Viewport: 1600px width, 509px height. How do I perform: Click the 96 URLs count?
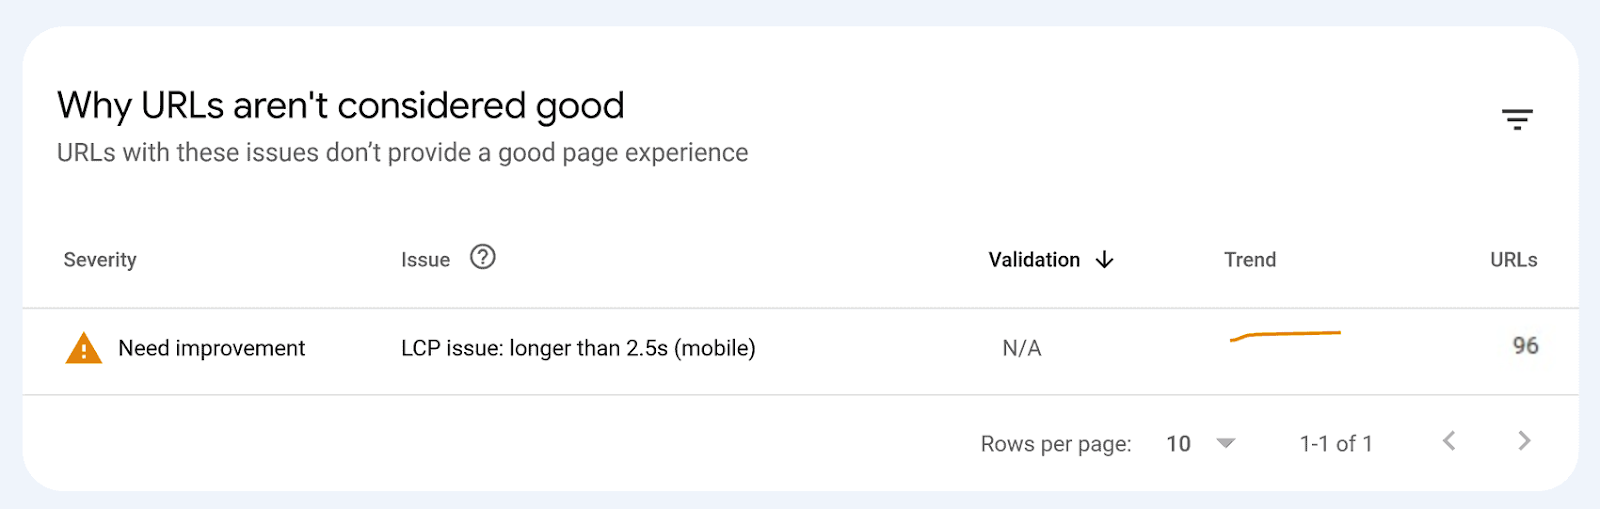[x=1525, y=346]
